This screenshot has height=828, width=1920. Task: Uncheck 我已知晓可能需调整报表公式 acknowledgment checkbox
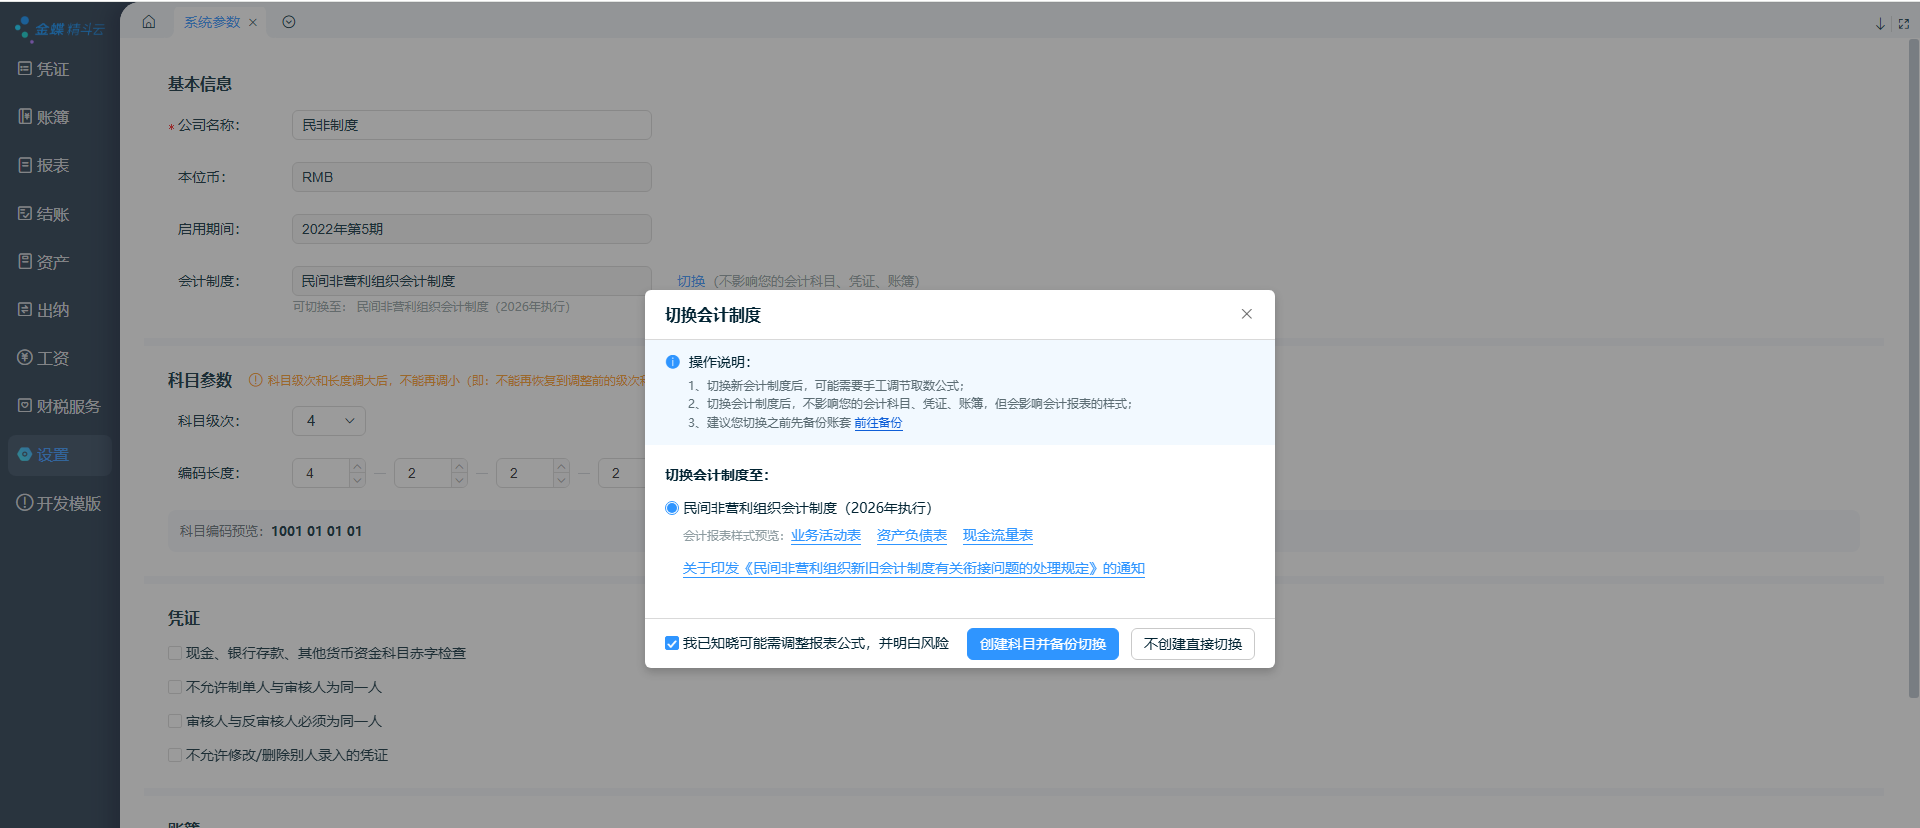click(672, 643)
